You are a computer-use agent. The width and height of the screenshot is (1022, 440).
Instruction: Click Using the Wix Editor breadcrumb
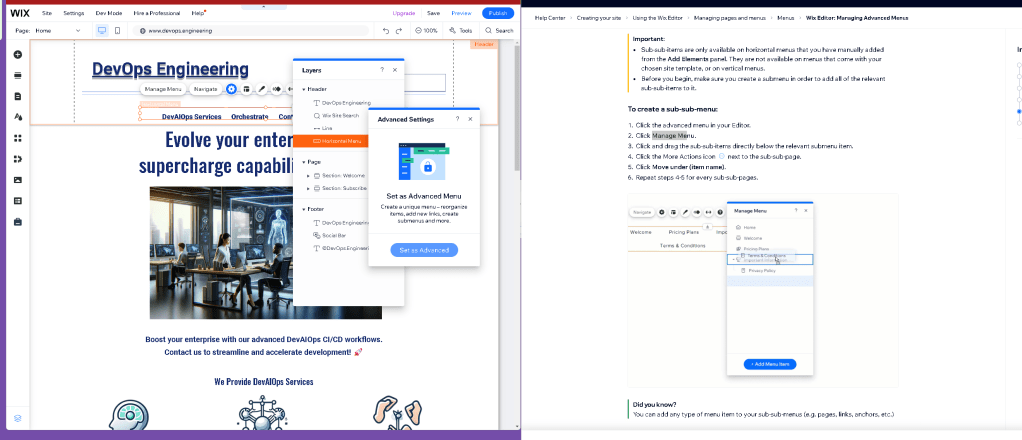pyautogui.click(x=657, y=18)
